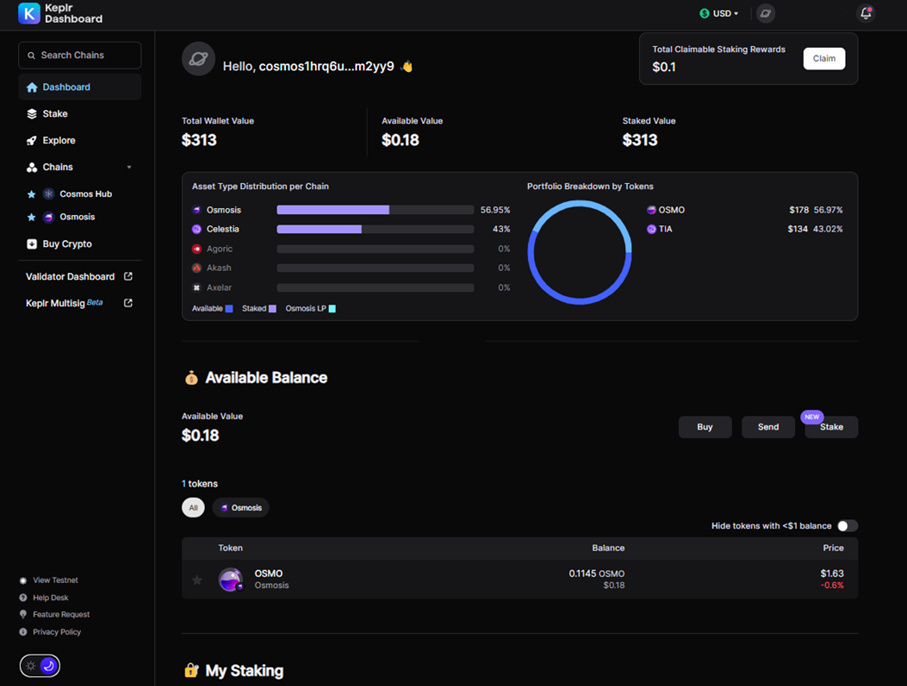Click the Validator Dashboard external link icon
The width and height of the screenshot is (907, 686).
128,276
